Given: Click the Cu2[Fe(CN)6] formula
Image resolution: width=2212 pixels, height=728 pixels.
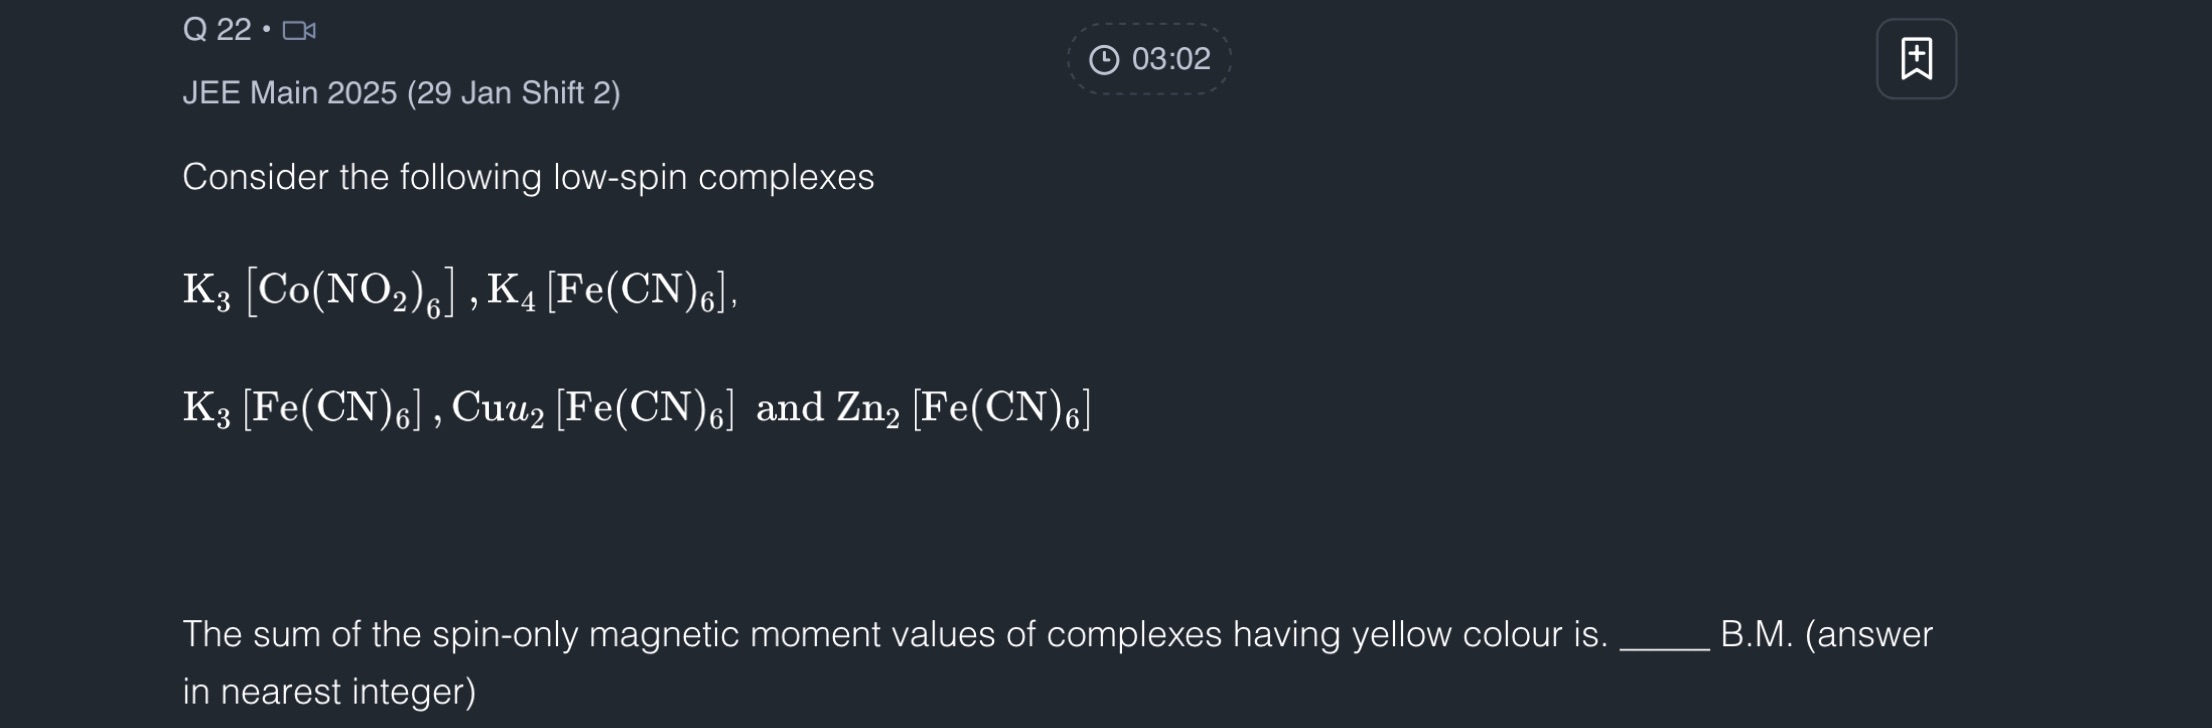Looking at the screenshot, I should [592, 409].
